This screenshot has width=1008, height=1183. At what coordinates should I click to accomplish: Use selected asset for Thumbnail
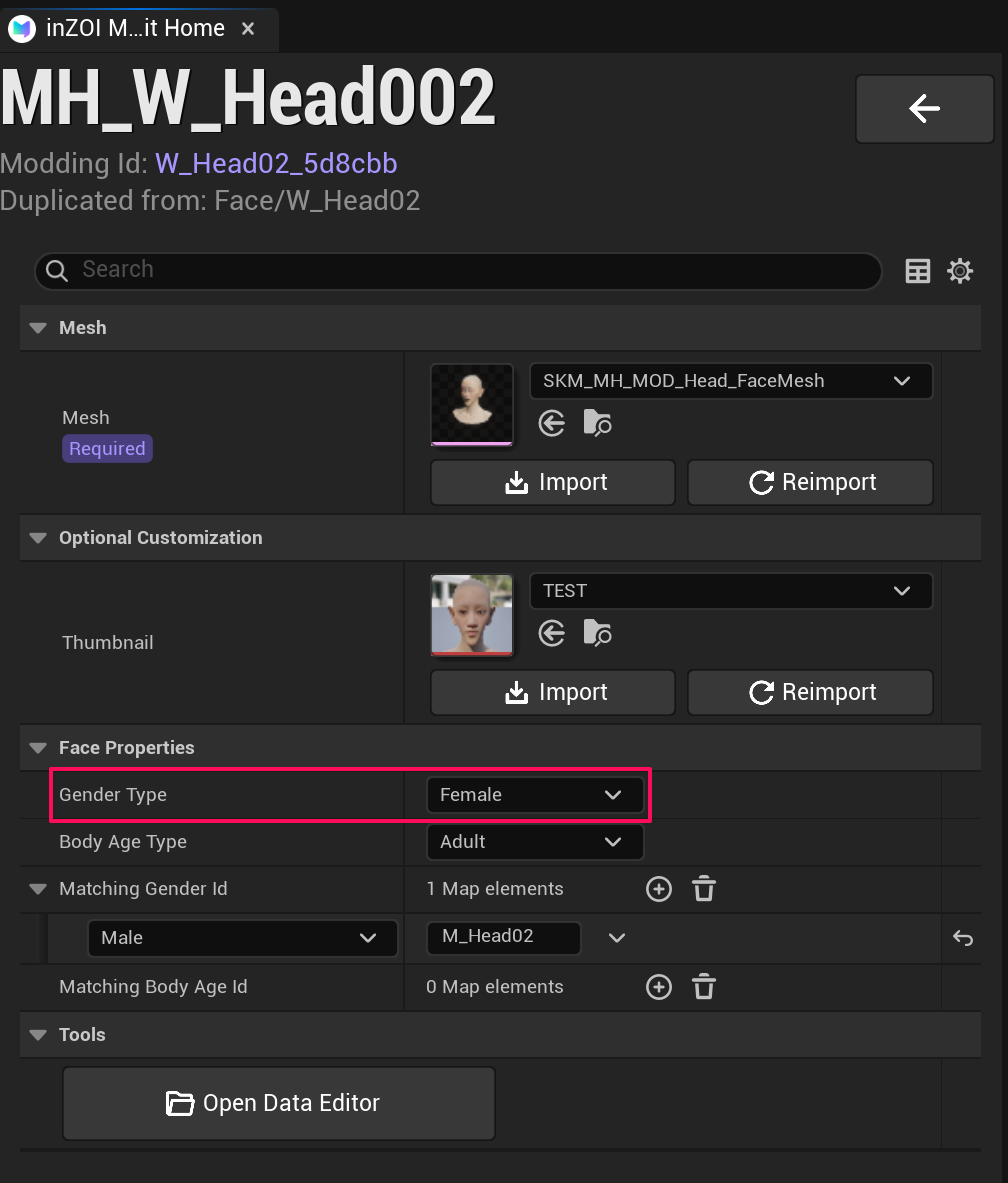552,634
